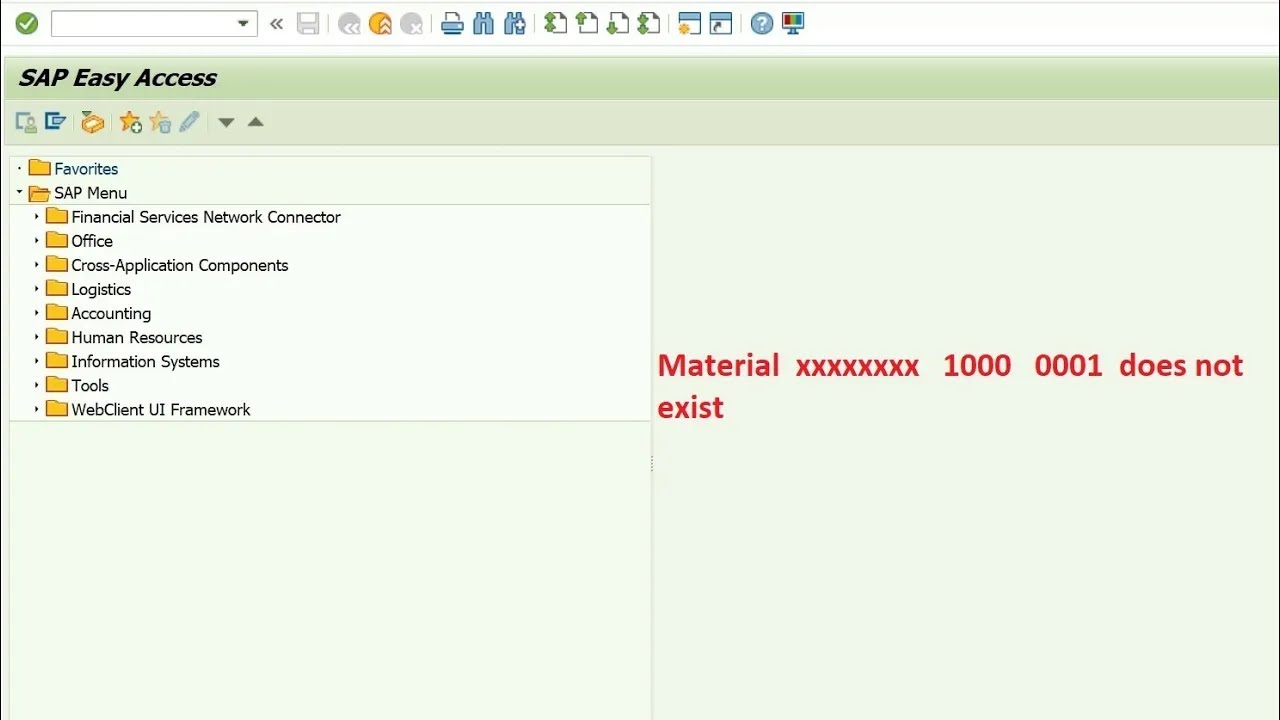Click the open SAP Menu folder icon
The width and height of the screenshot is (1280, 720).
coord(39,193)
